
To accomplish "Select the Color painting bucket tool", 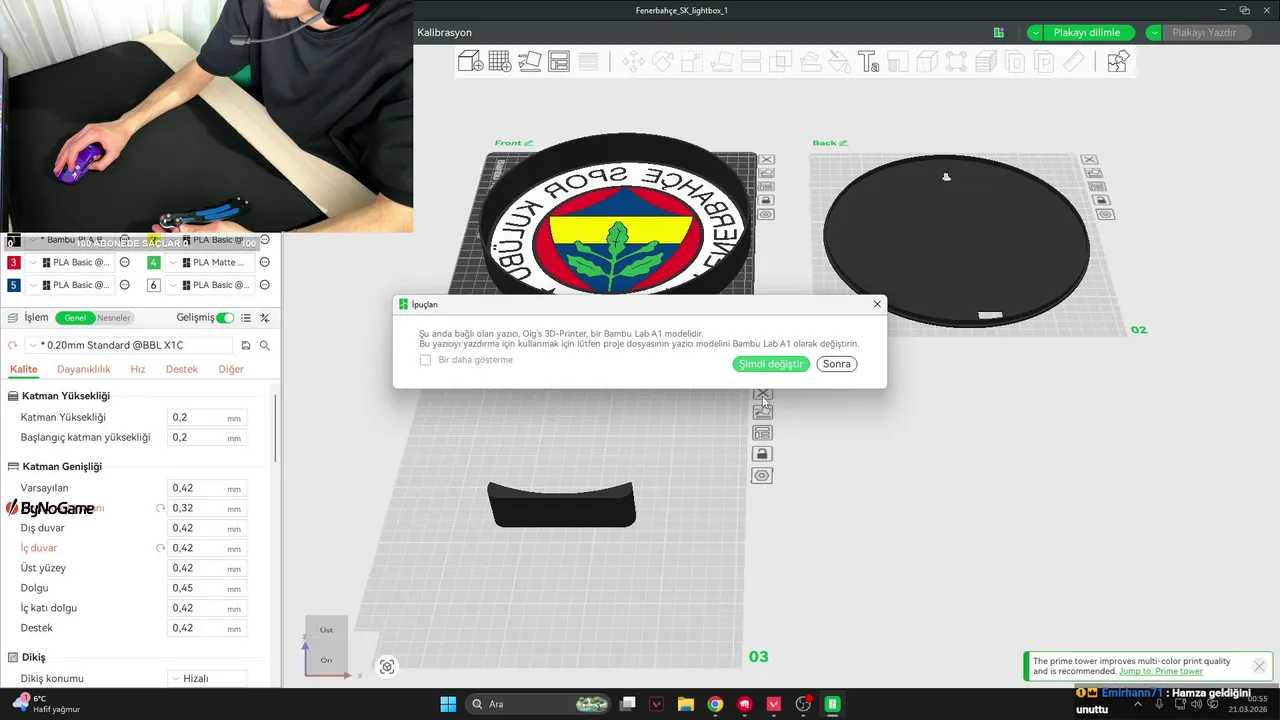I will point(839,62).
